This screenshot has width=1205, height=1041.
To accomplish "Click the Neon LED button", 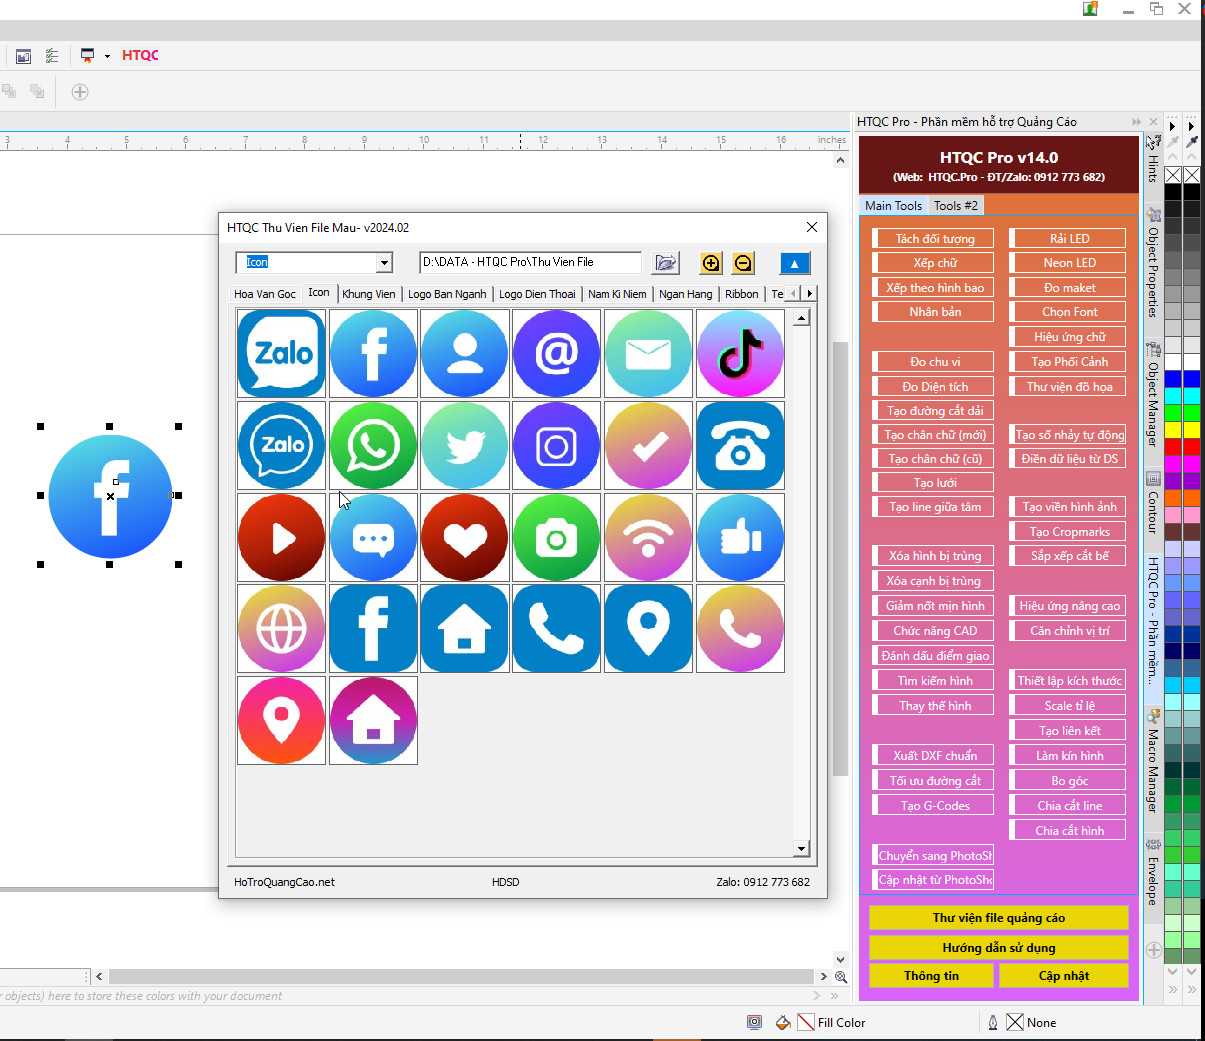I will [x=1069, y=263].
